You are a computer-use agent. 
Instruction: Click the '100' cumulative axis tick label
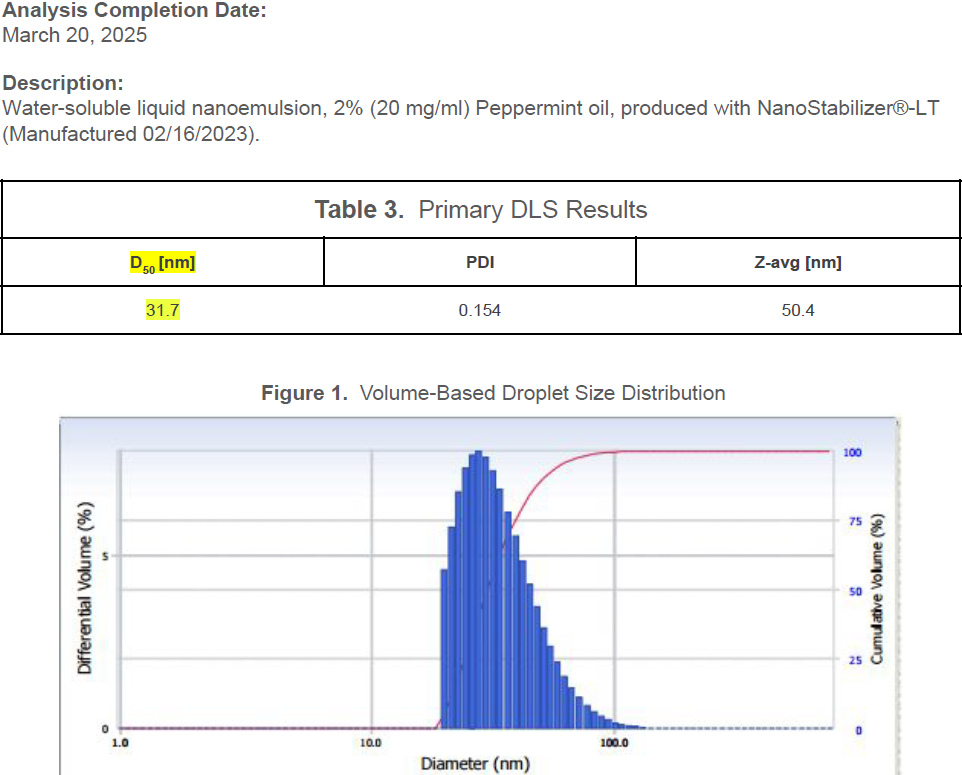pyautogui.click(x=852, y=452)
